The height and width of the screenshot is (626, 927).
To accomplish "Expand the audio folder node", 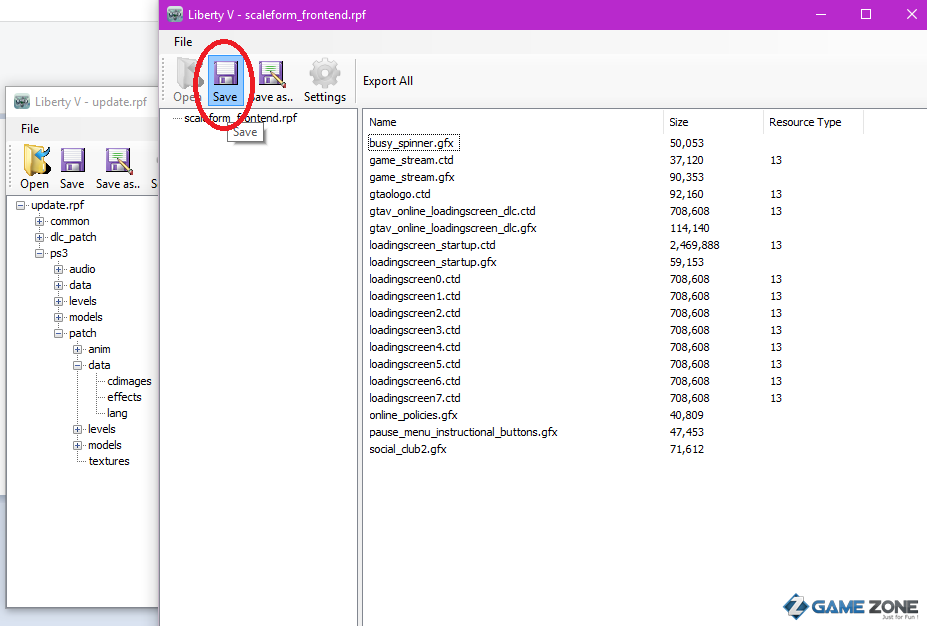I will pos(59,270).
